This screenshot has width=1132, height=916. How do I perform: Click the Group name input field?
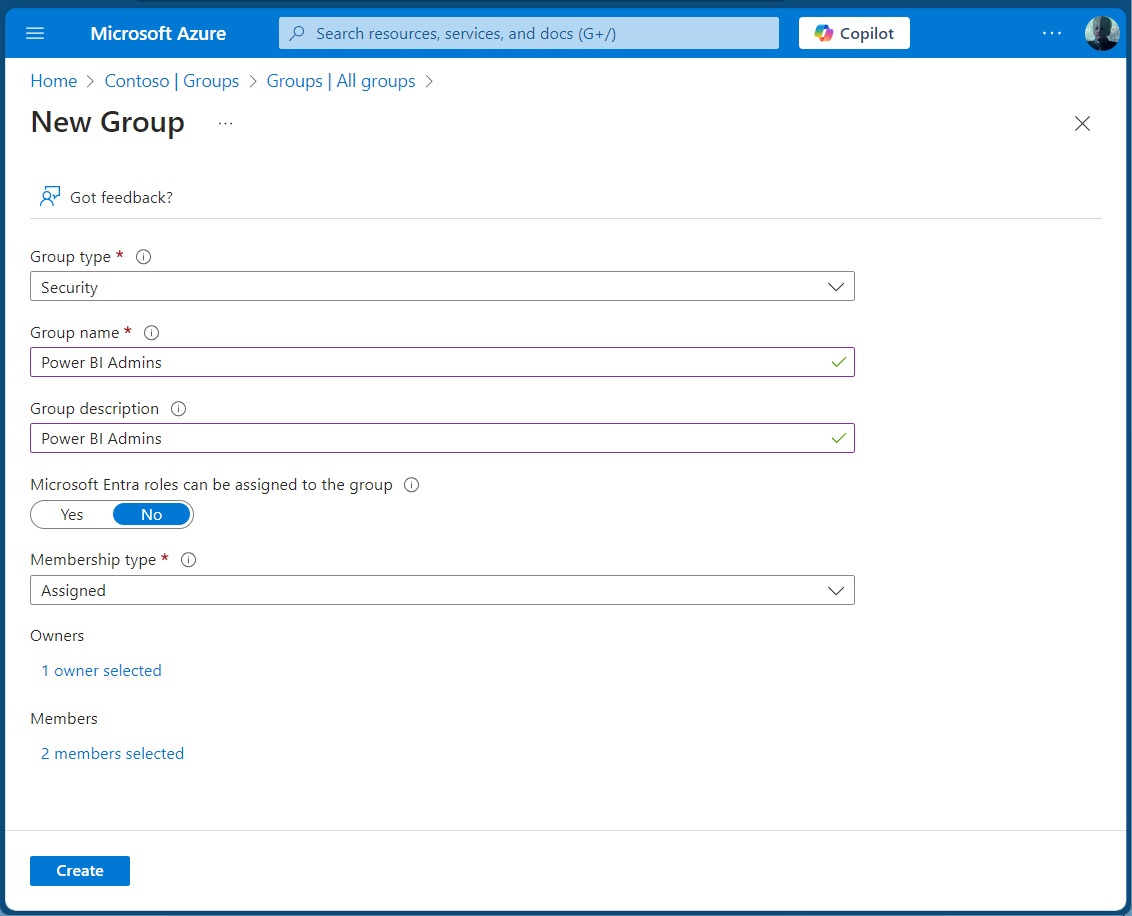point(430,363)
